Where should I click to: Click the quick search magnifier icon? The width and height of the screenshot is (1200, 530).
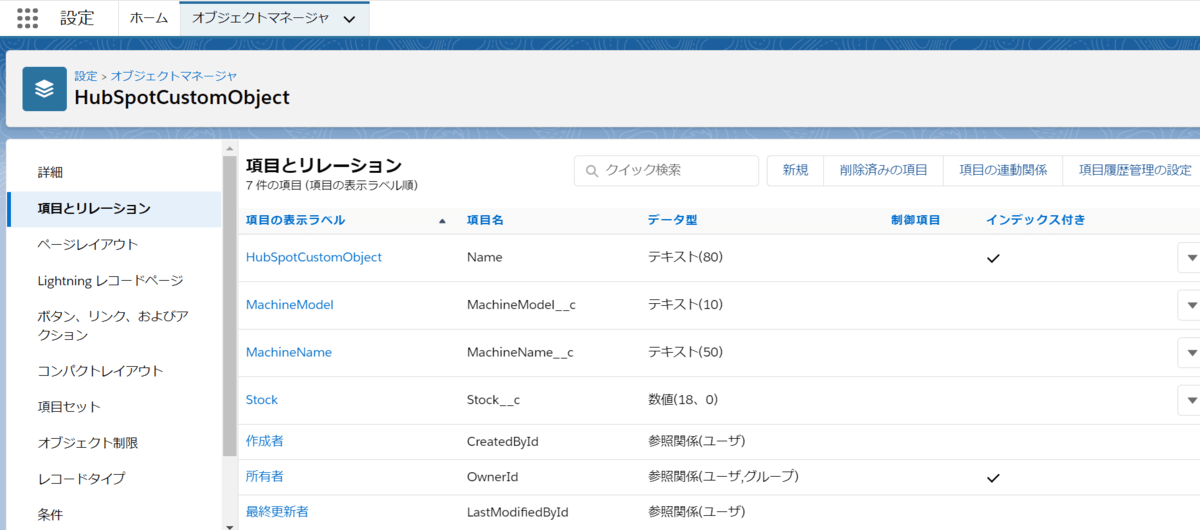591,171
